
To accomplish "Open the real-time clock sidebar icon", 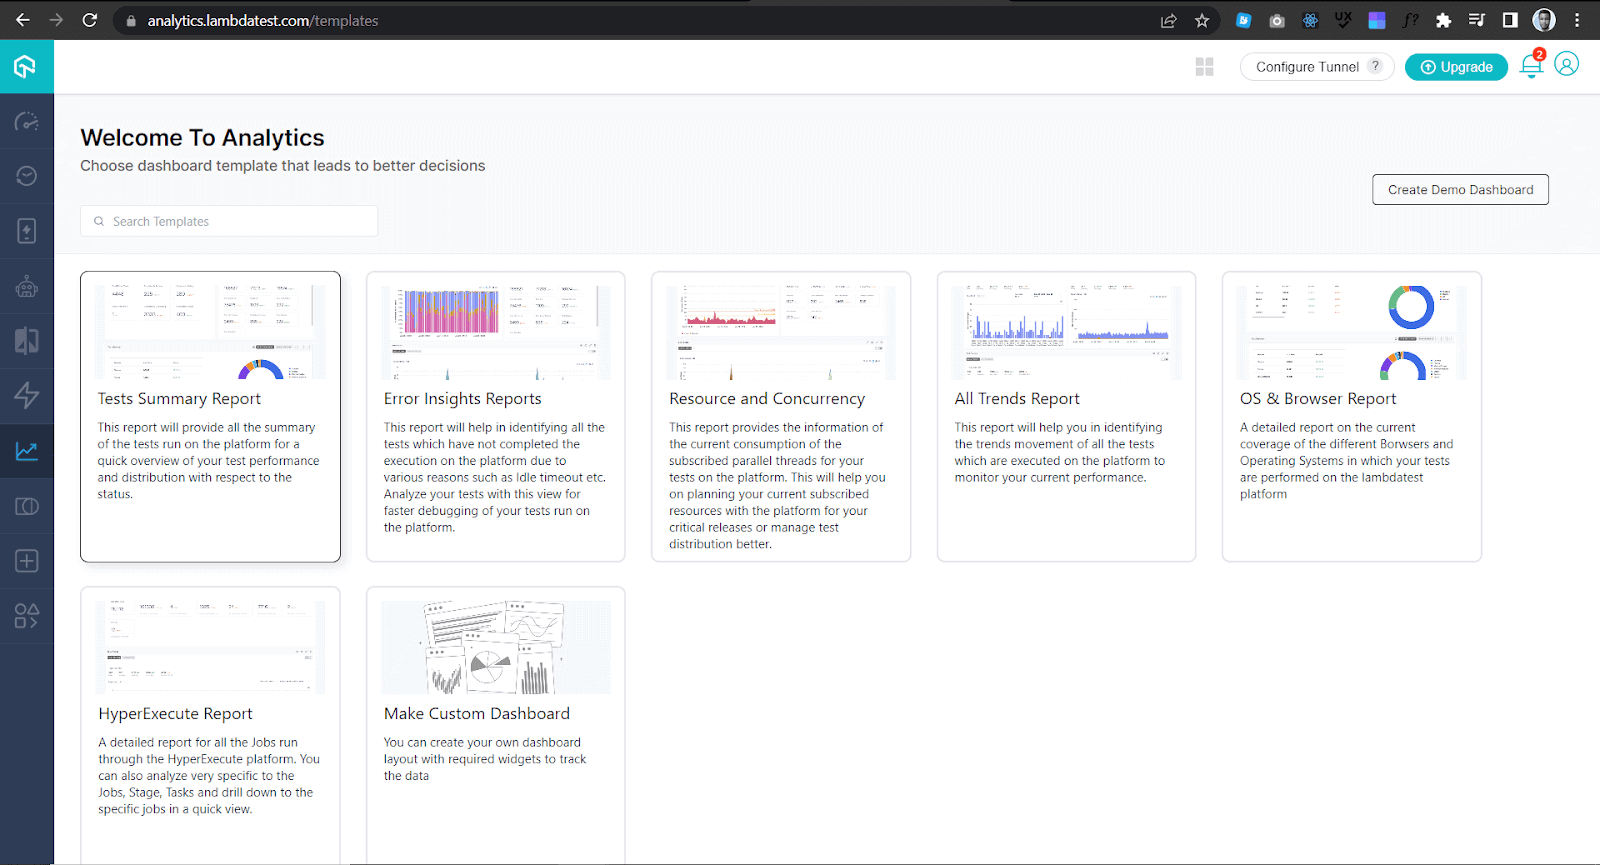I will (x=27, y=176).
